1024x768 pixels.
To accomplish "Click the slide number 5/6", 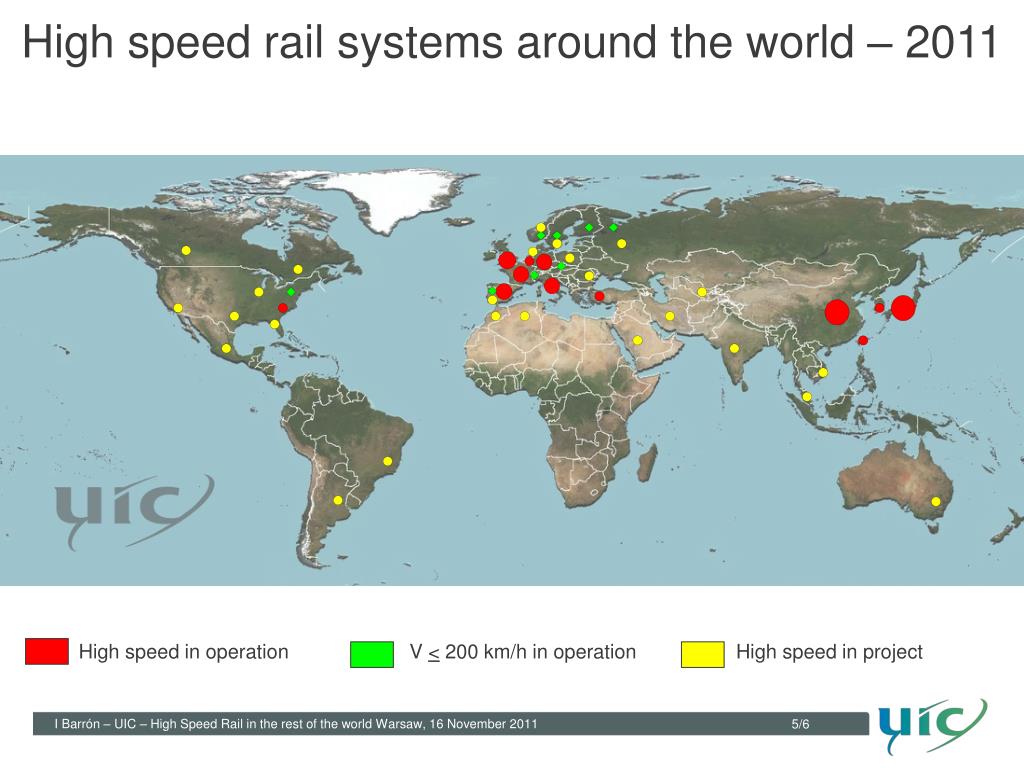I will [800, 724].
